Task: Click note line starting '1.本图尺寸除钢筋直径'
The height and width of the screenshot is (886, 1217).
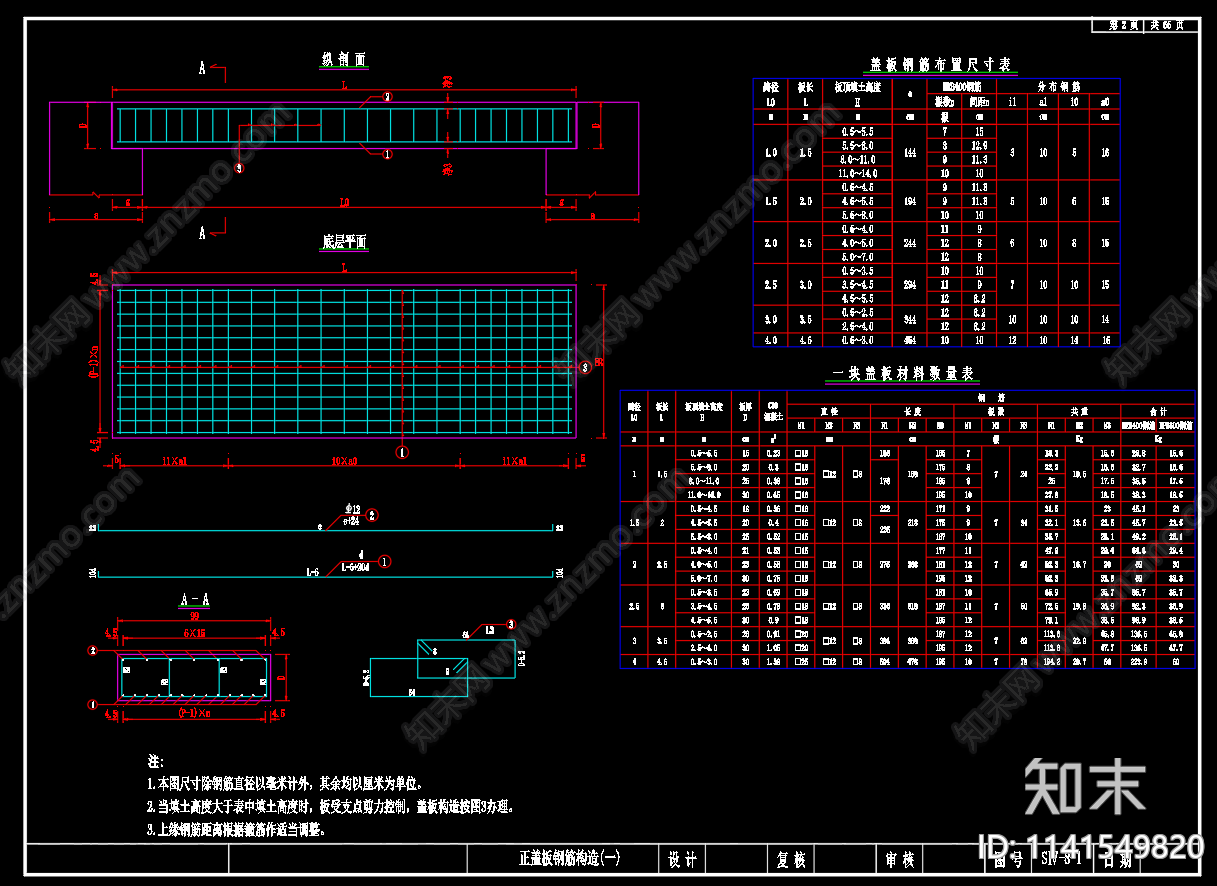Action: (x=285, y=784)
